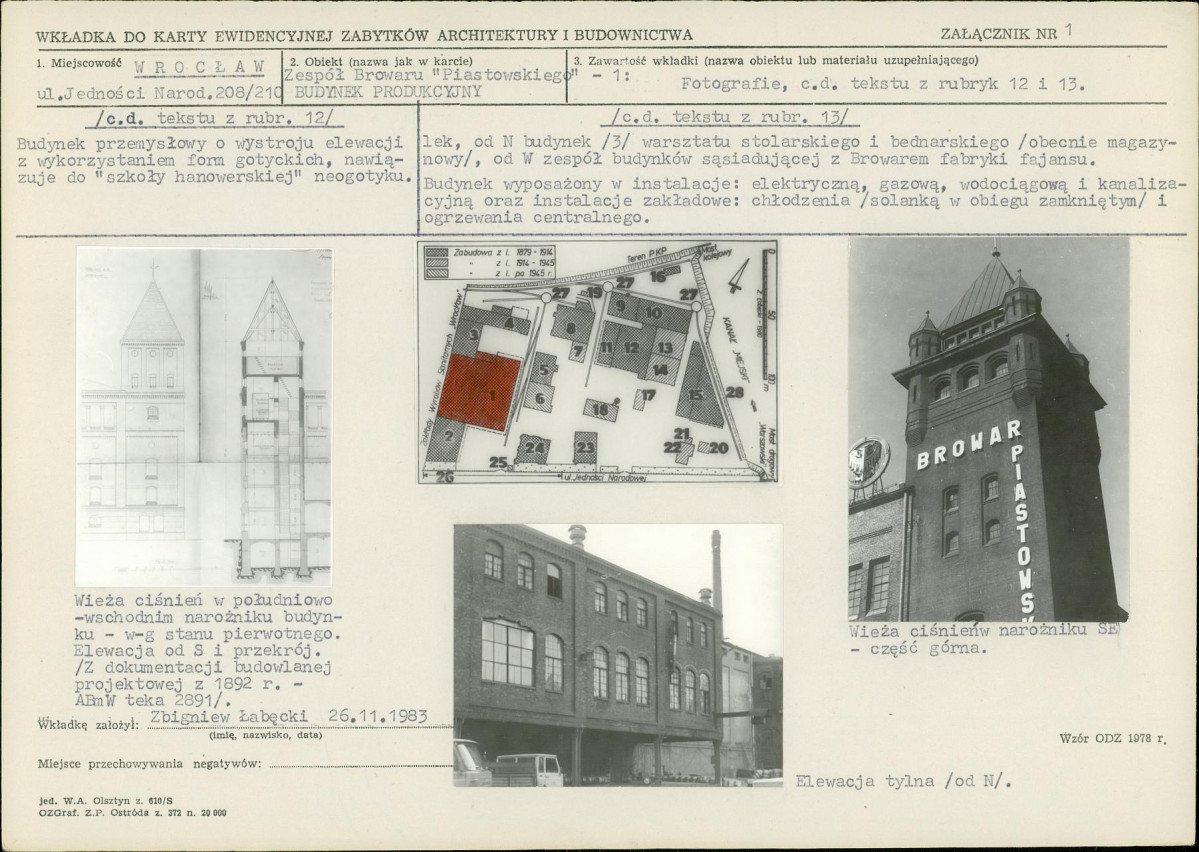This screenshot has width=1199, height=852.
Task: Click the field label '1. Miejscowość'
Action: [79, 63]
